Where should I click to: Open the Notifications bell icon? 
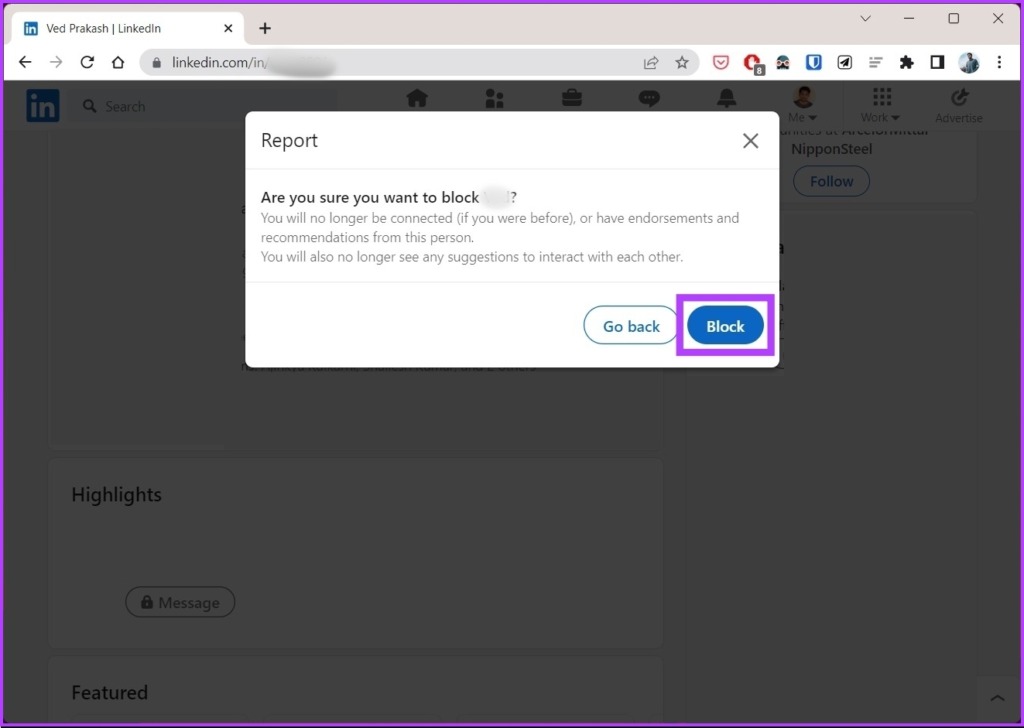pos(726,99)
